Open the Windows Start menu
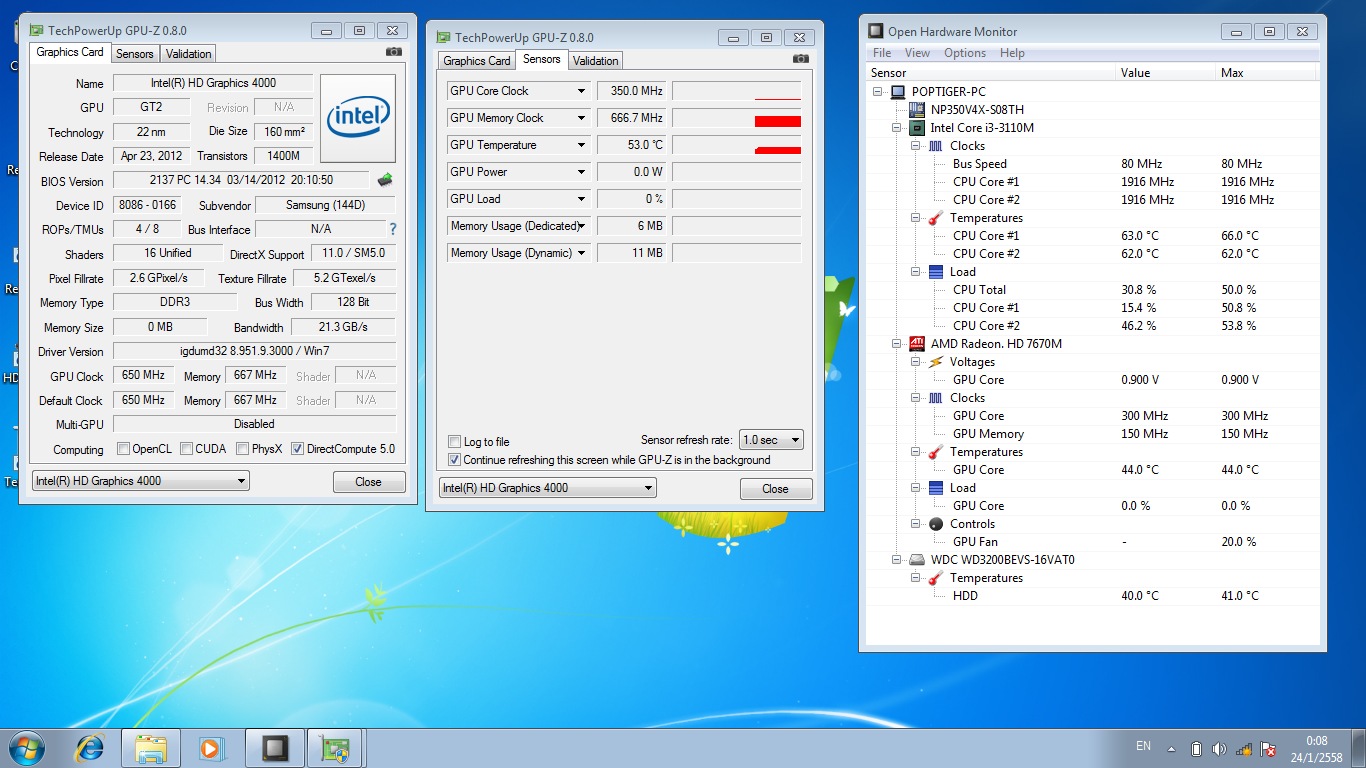The height and width of the screenshot is (768, 1366). 27,748
